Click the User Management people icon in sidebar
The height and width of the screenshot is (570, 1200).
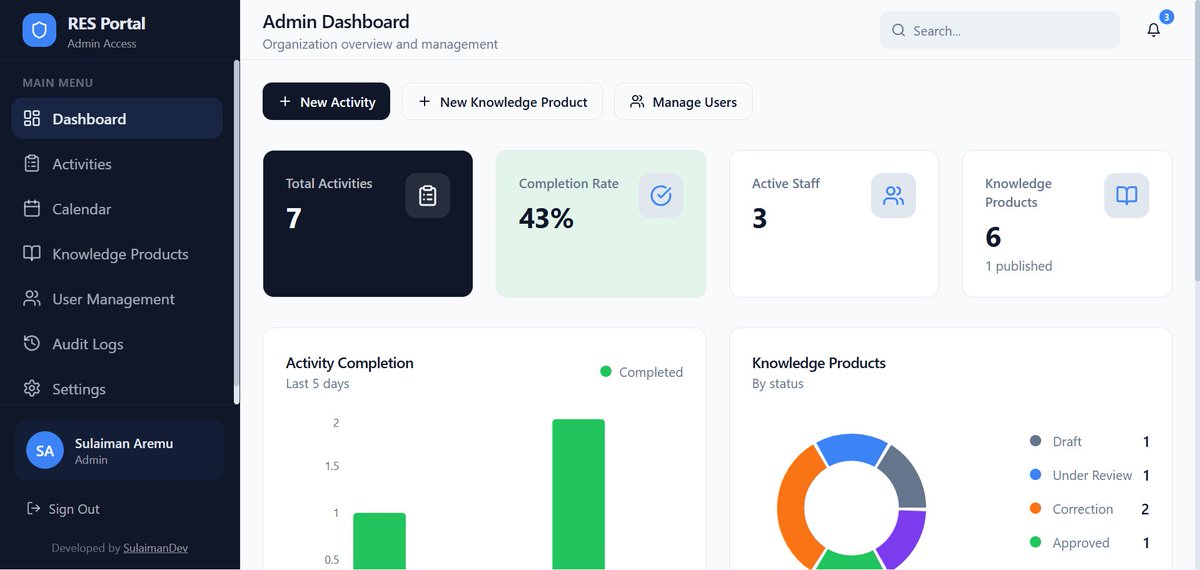[x=32, y=298]
